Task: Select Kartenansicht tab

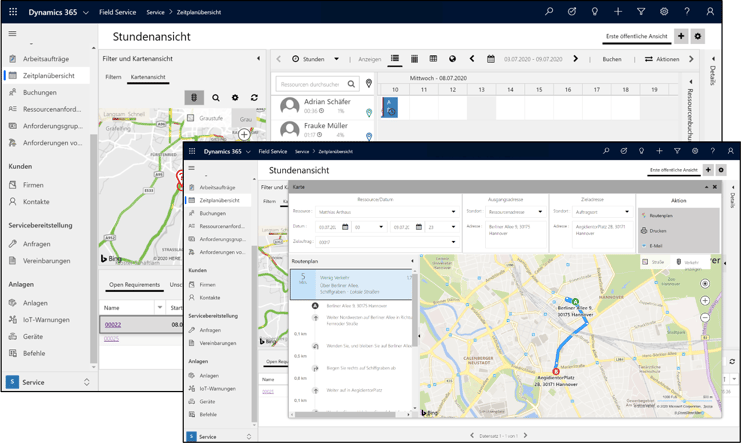Action: 148,76
